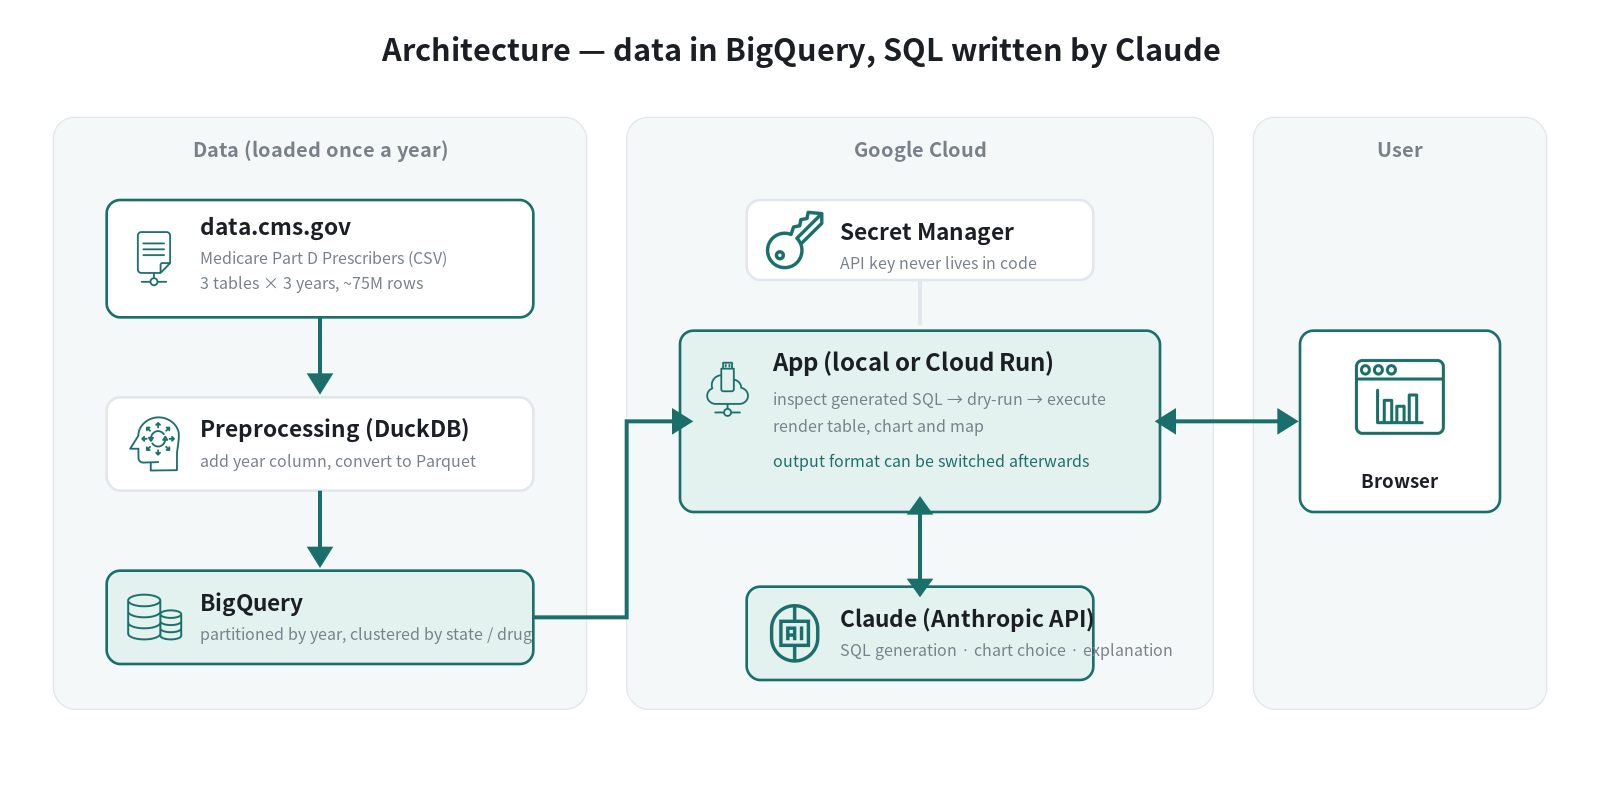1600x800 pixels.
Task: Click the 'Google Cloud' group title
Action: pyautogui.click(x=920, y=150)
